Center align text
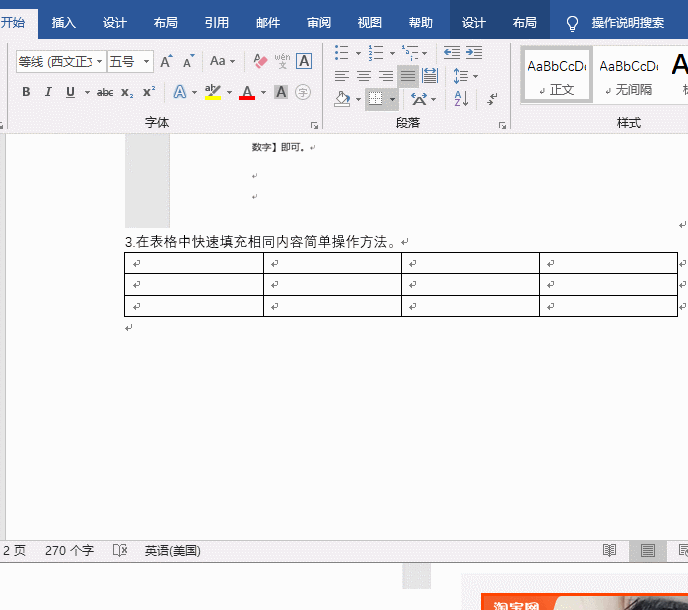The image size is (688, 610). click(x=363, y=76)
